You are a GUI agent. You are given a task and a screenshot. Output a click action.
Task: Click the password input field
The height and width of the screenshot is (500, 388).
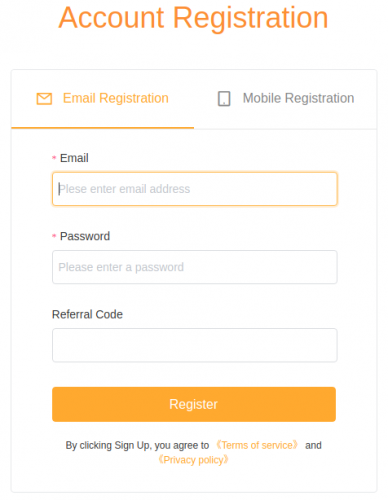[x=195, y=267]
